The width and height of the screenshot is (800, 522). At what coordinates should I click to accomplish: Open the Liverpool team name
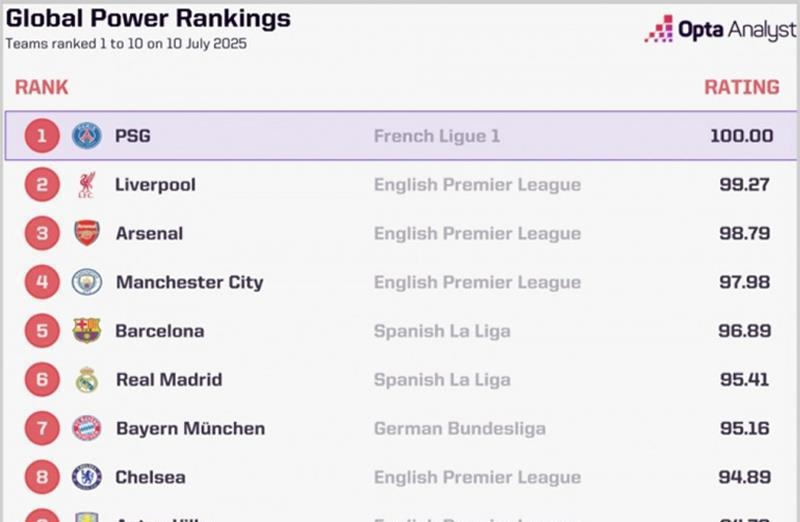155,185
